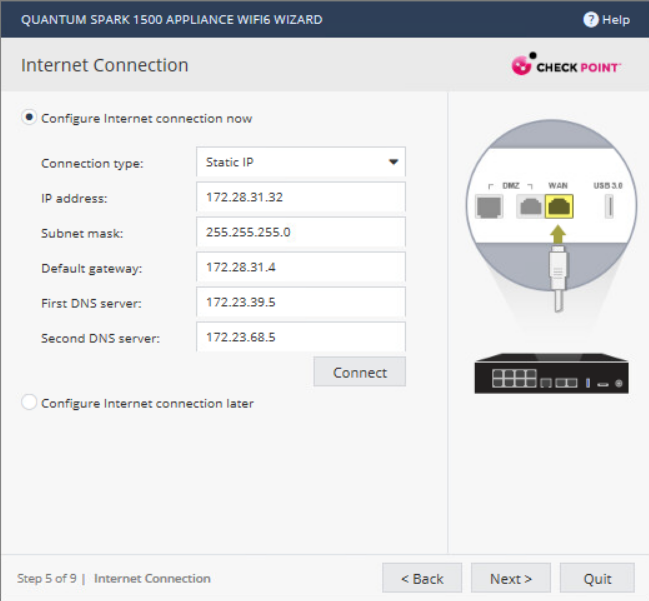The width and height of the screenshot is (649, 601).
Task: Click the USB 3.0 port illustration
Action: pos(609,206)
